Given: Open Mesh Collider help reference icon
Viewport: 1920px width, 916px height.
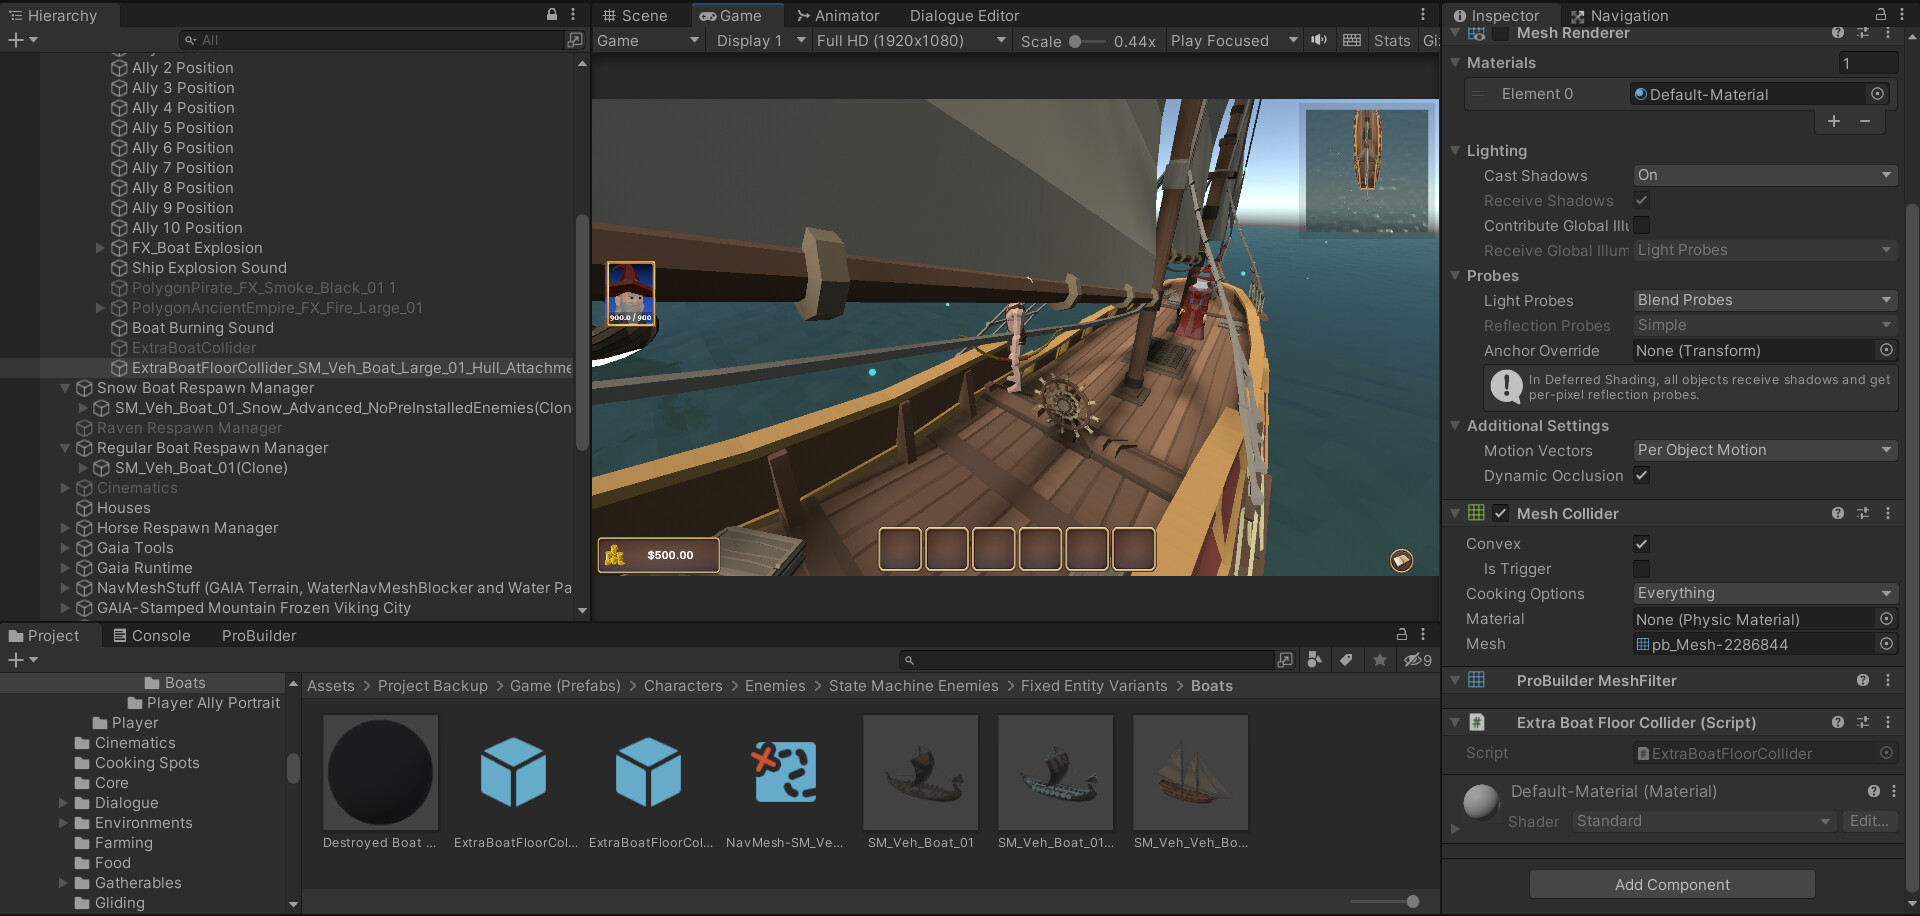Looking at the screenshot, I should tap(1837, 513).
